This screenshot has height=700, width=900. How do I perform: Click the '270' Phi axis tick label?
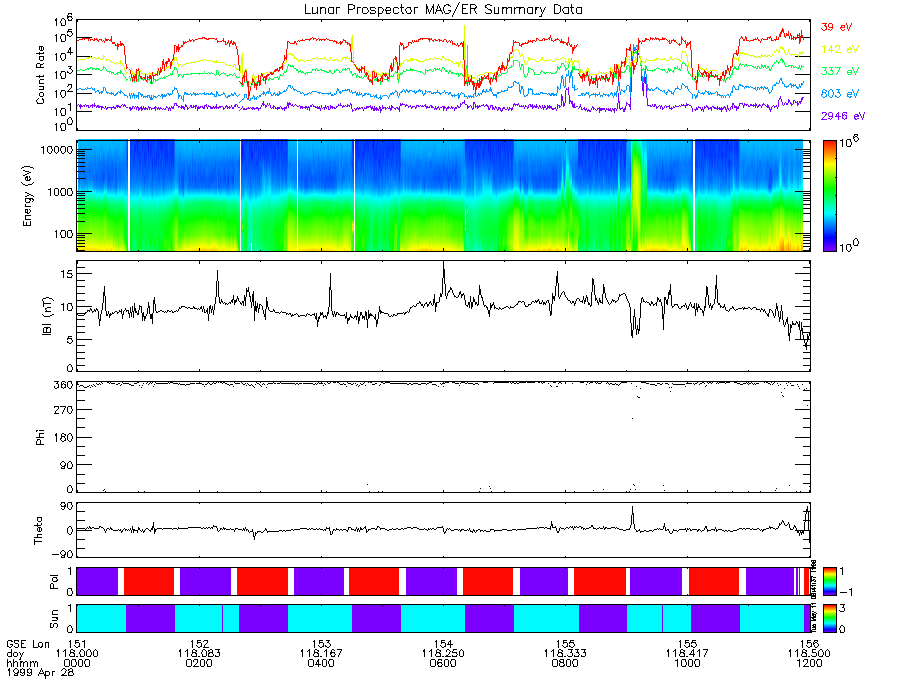coord(64,410)
